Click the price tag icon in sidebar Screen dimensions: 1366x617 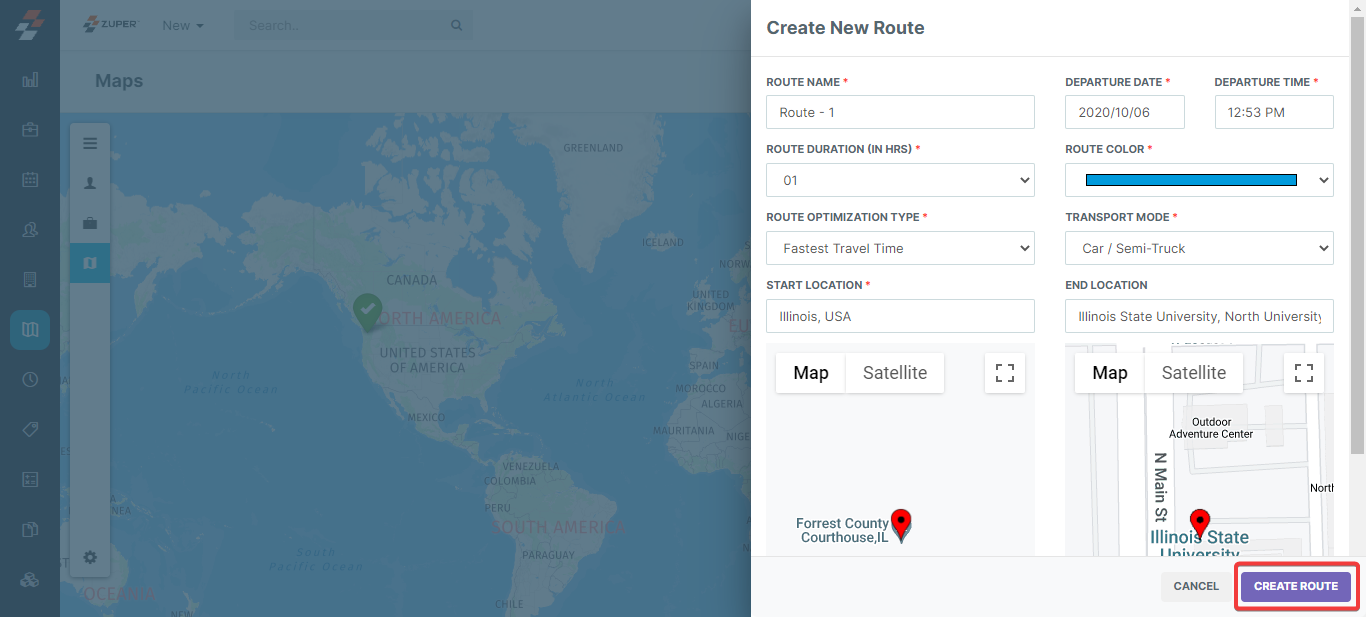30,429
